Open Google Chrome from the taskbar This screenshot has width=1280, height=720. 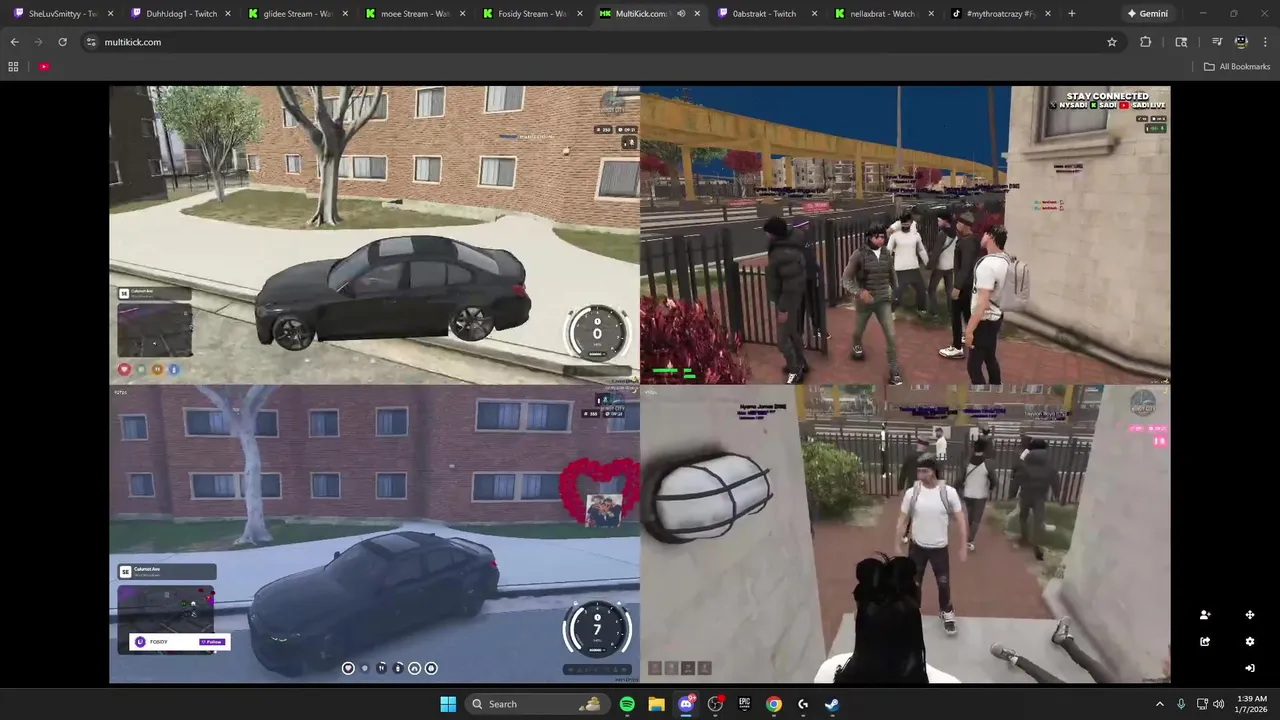click(x=773, y=704)
